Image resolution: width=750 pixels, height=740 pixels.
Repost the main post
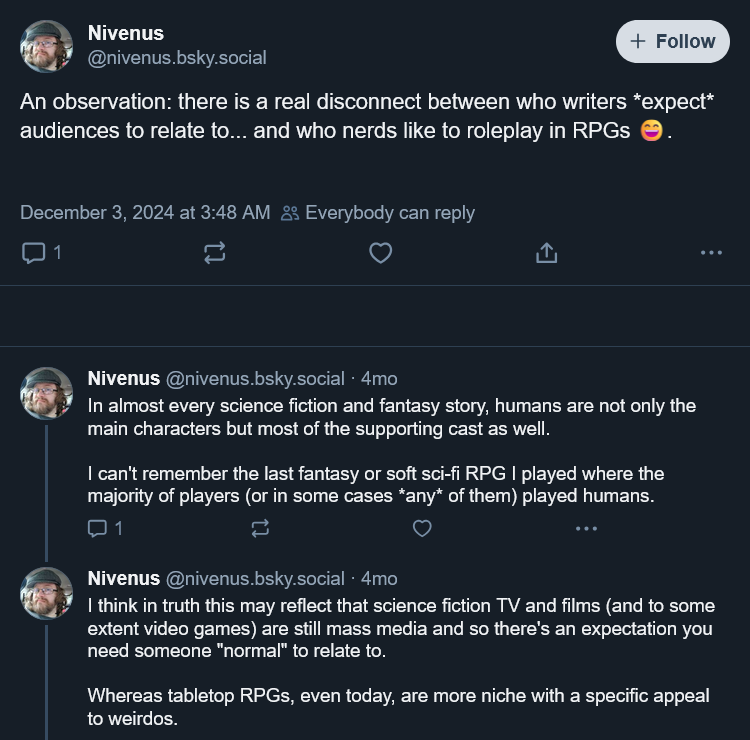click(214, 253)
